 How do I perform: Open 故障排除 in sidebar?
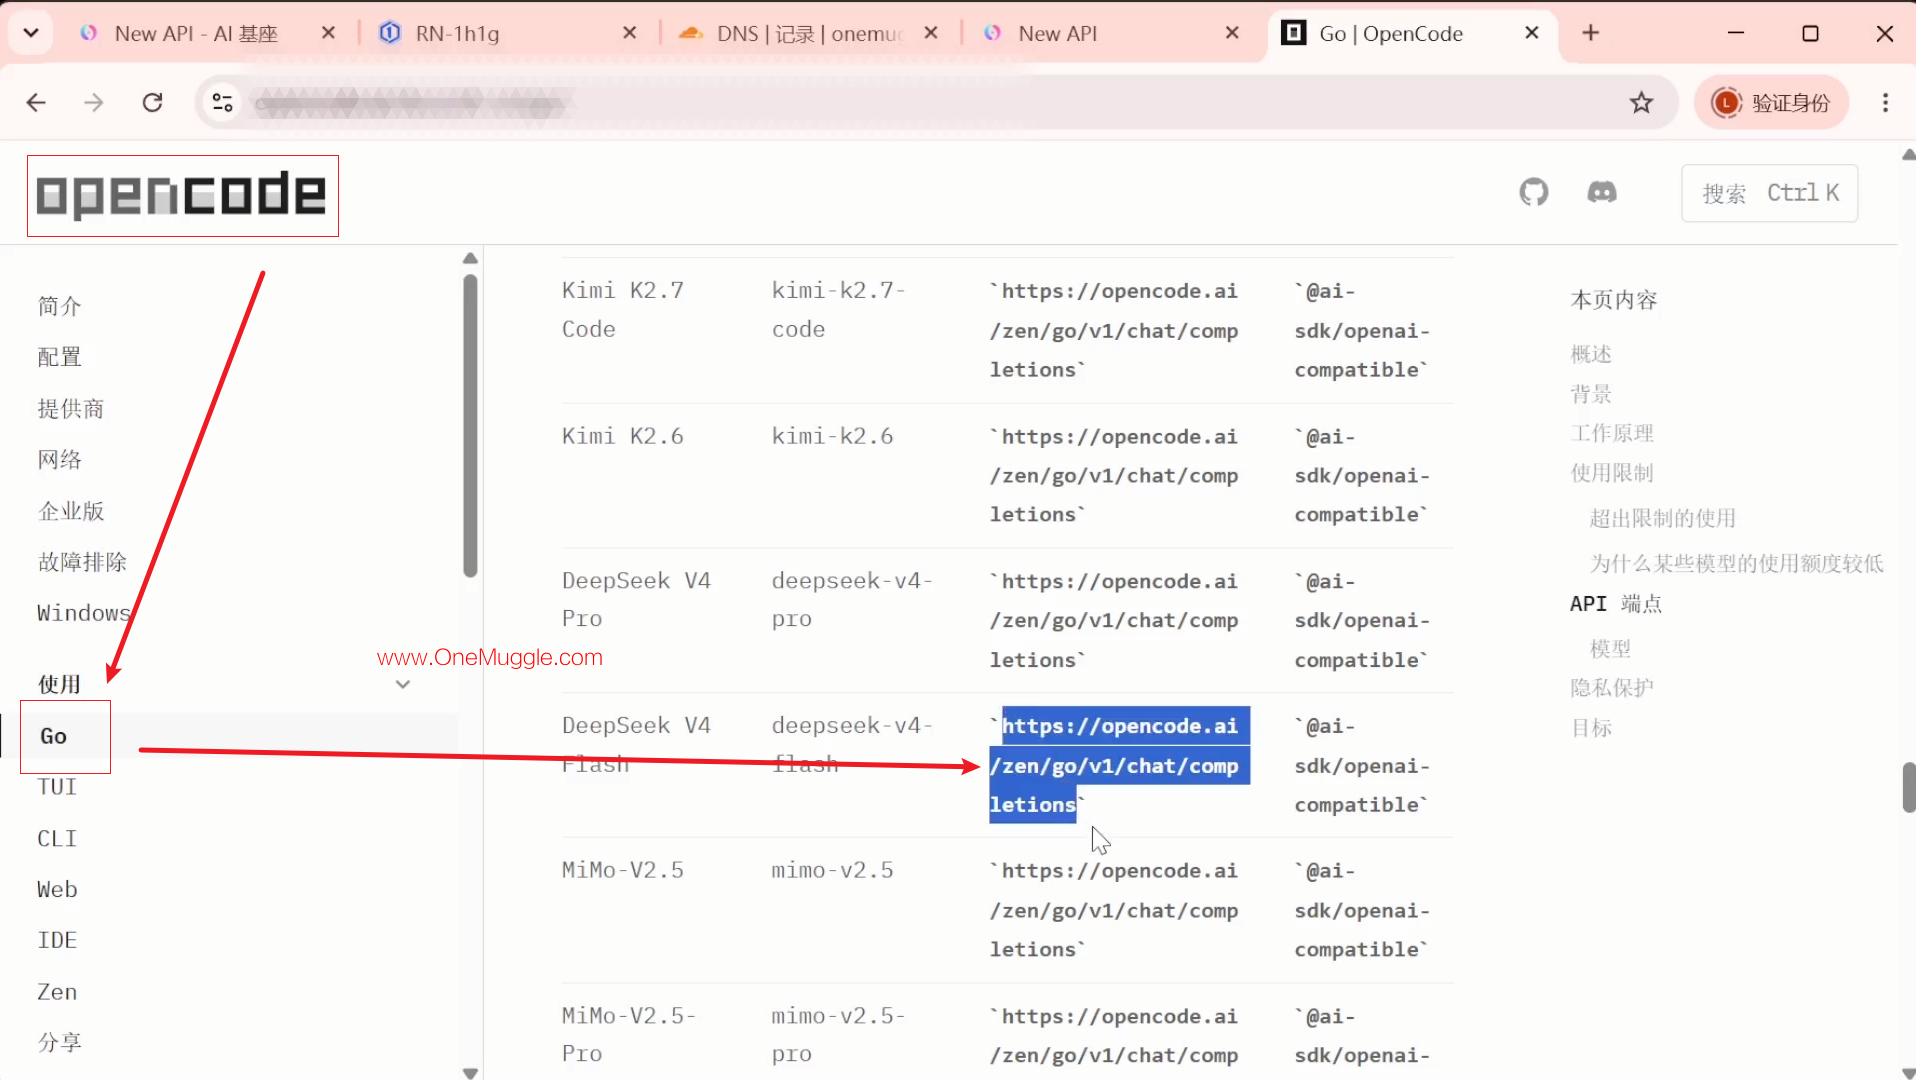[82, 561]
